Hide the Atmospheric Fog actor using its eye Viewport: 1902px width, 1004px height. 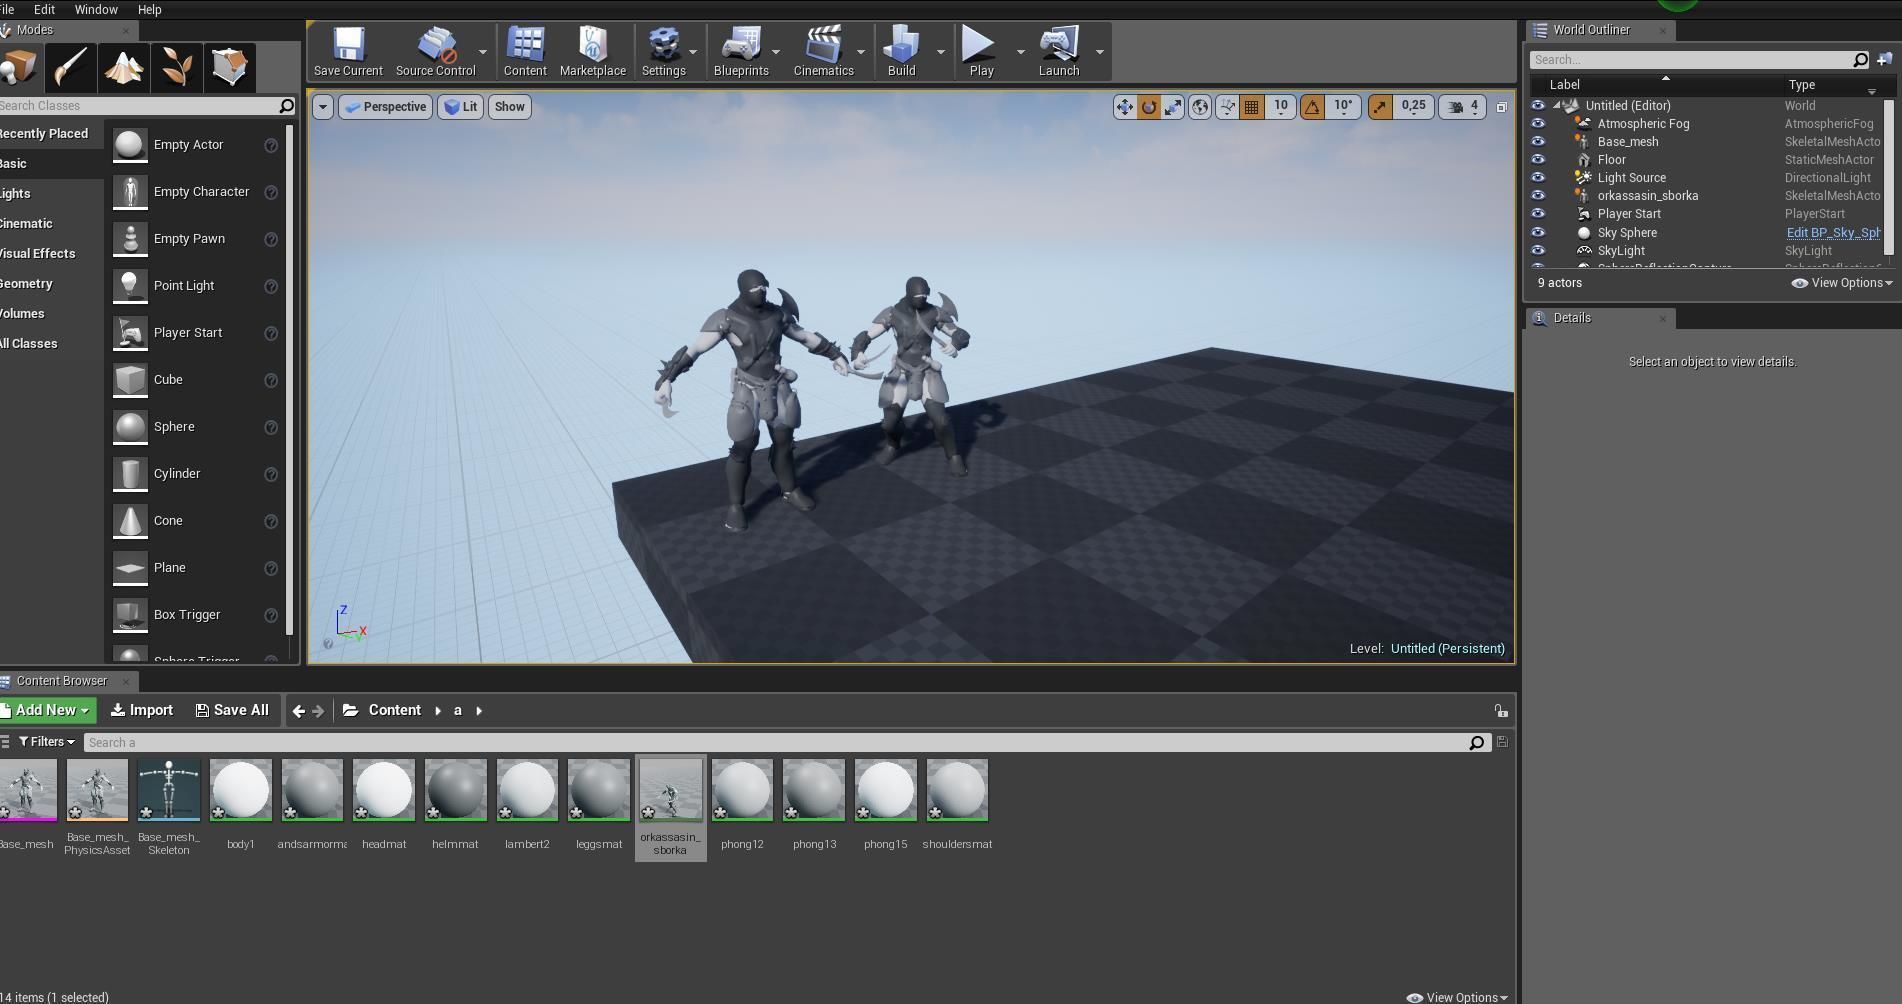pyautogui.click(x=1538, y=124)
